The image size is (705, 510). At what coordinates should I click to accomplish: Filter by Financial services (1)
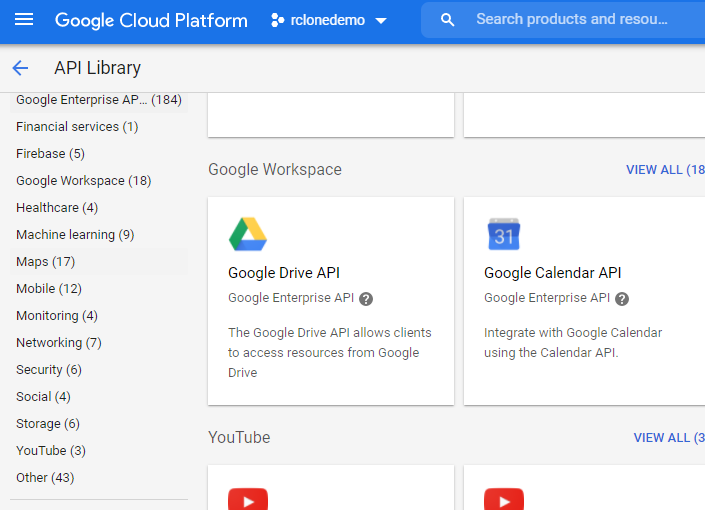click(x=77, y=127)
